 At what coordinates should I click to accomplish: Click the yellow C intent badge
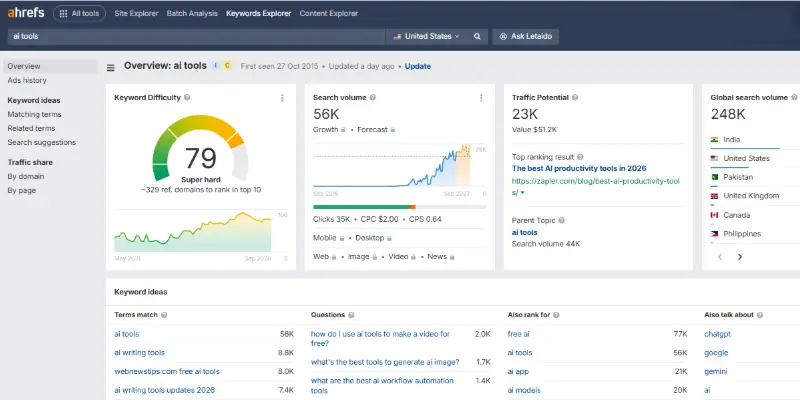click(x=227, y=66)
